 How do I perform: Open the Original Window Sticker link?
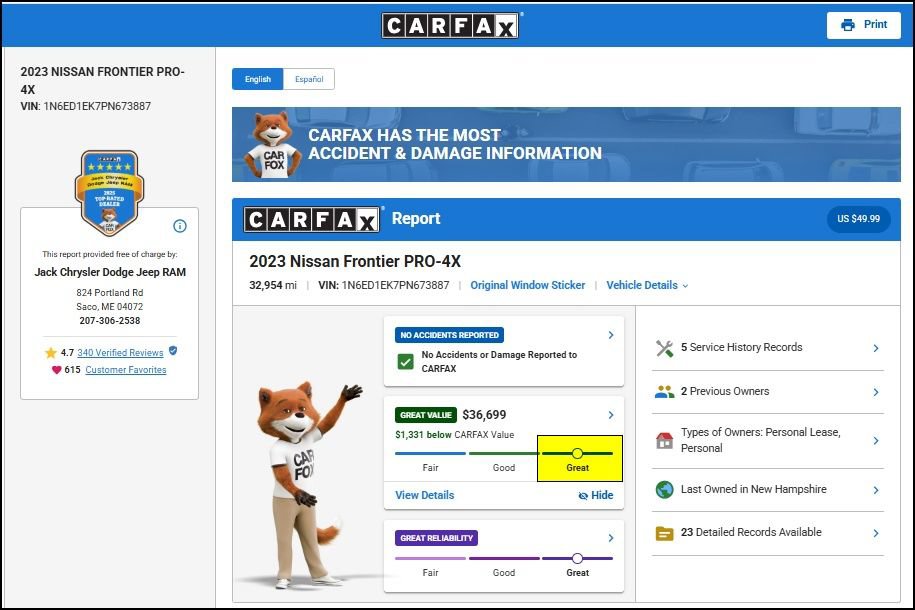pos(528,285)
